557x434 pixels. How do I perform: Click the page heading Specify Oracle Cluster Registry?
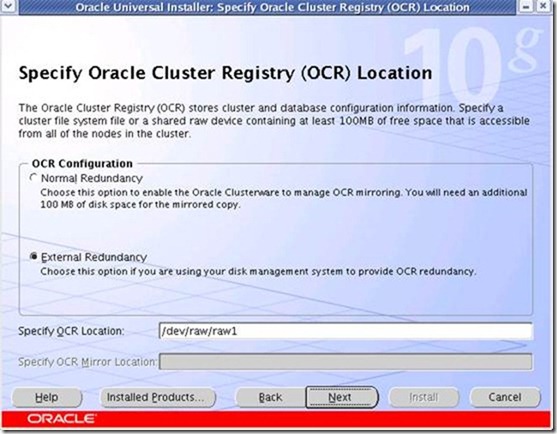click(225, 73)
